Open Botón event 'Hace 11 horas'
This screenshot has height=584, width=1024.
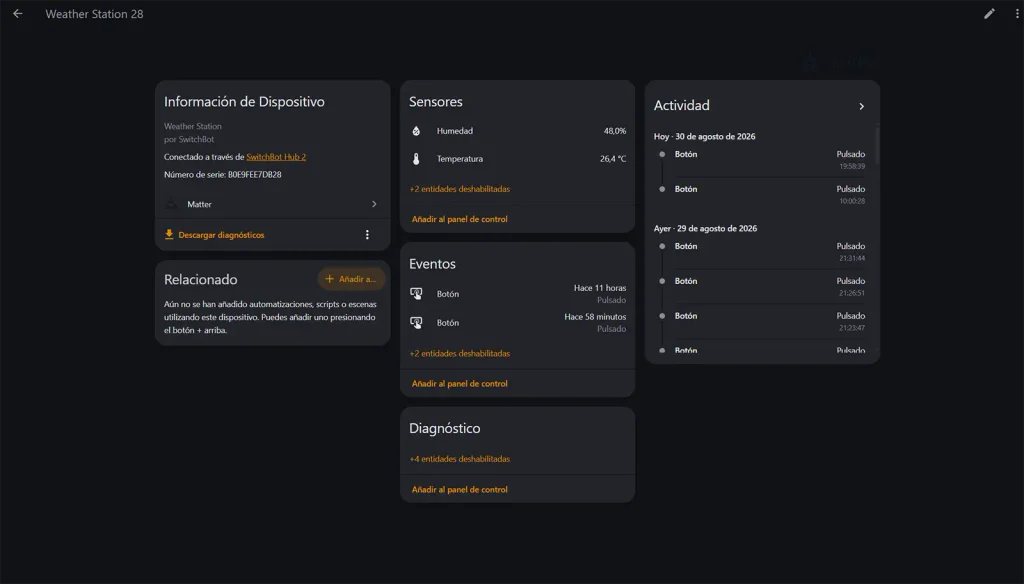tap(517, 294)
